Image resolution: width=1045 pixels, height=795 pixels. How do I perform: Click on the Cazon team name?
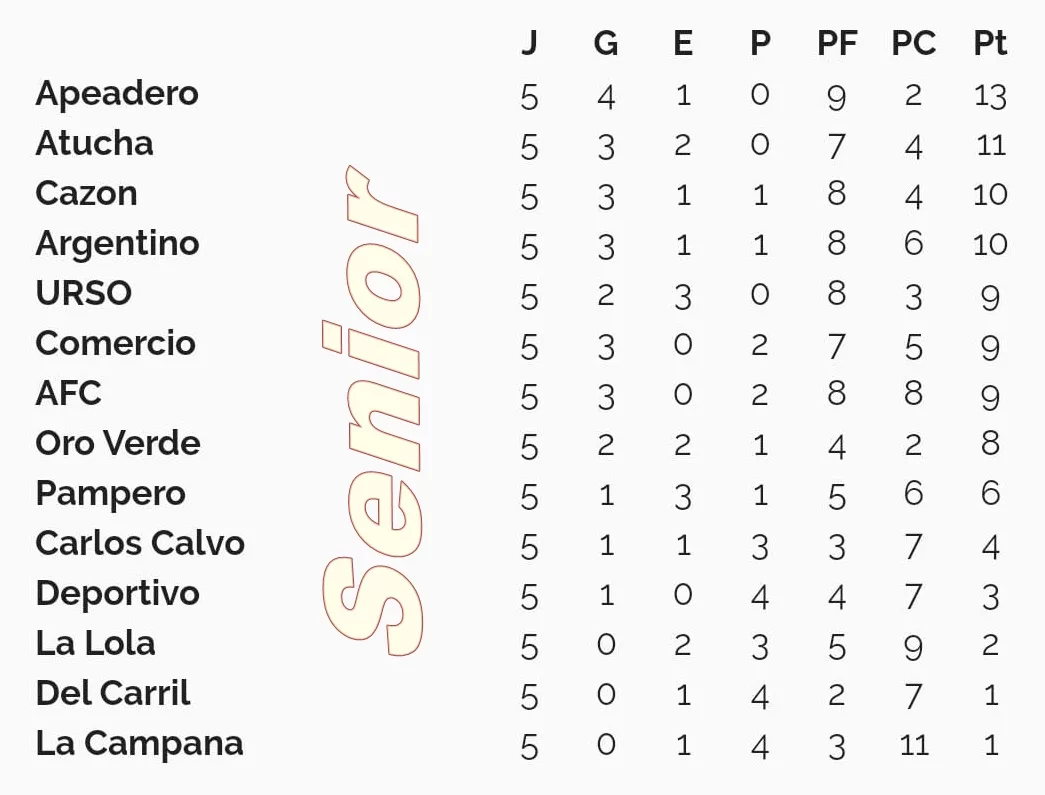[x=86, y=194]
